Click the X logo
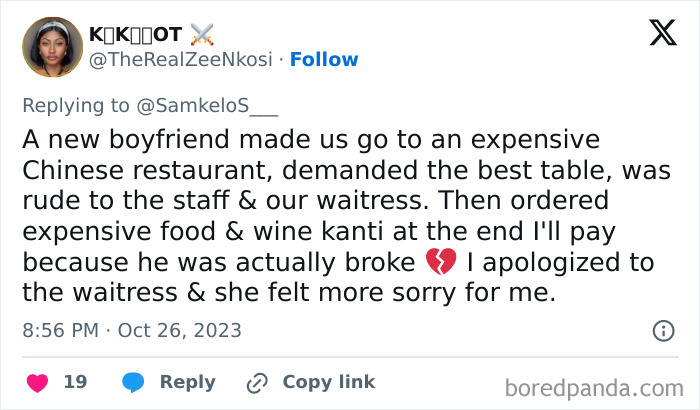The width and height of the screenshot is (700, 410). click(x=661, y=33)
